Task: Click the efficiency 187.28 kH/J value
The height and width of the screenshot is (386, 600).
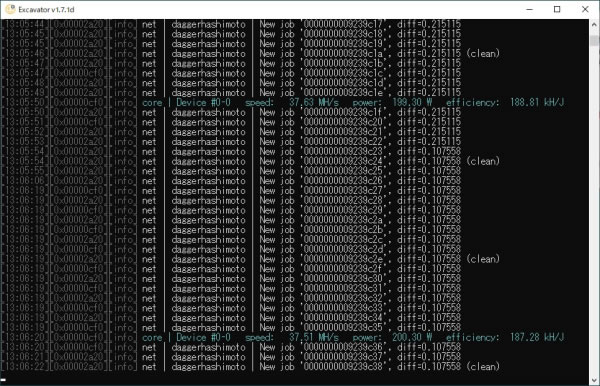Action: [537, 337]
